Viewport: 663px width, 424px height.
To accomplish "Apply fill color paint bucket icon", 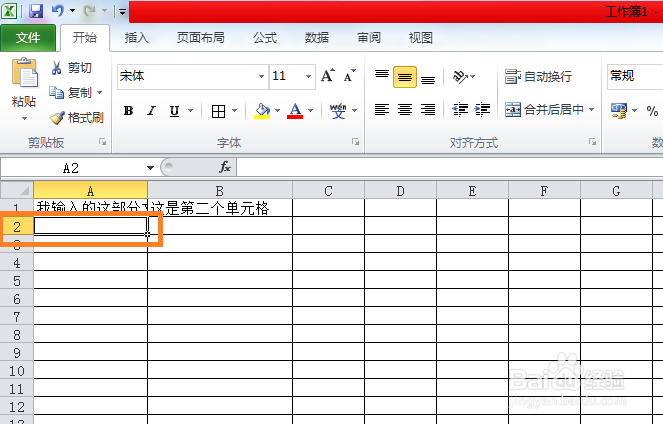I will [x=262, y=111].
